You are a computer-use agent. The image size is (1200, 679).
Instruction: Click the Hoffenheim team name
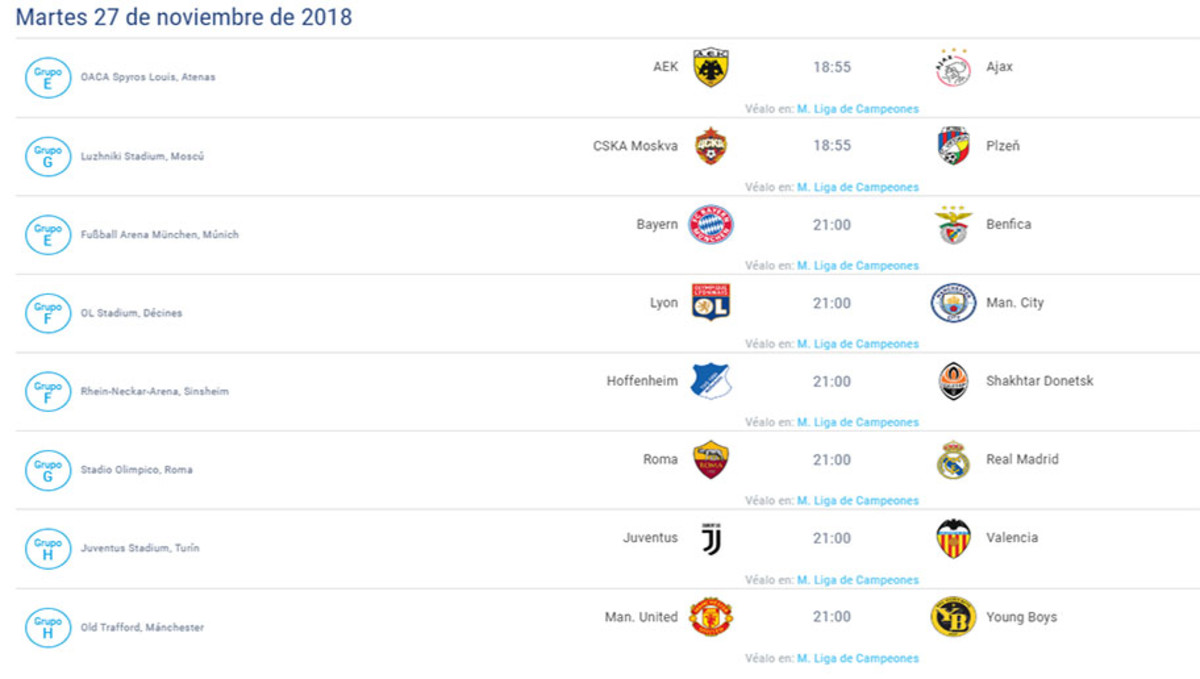(x=642, y=381)
